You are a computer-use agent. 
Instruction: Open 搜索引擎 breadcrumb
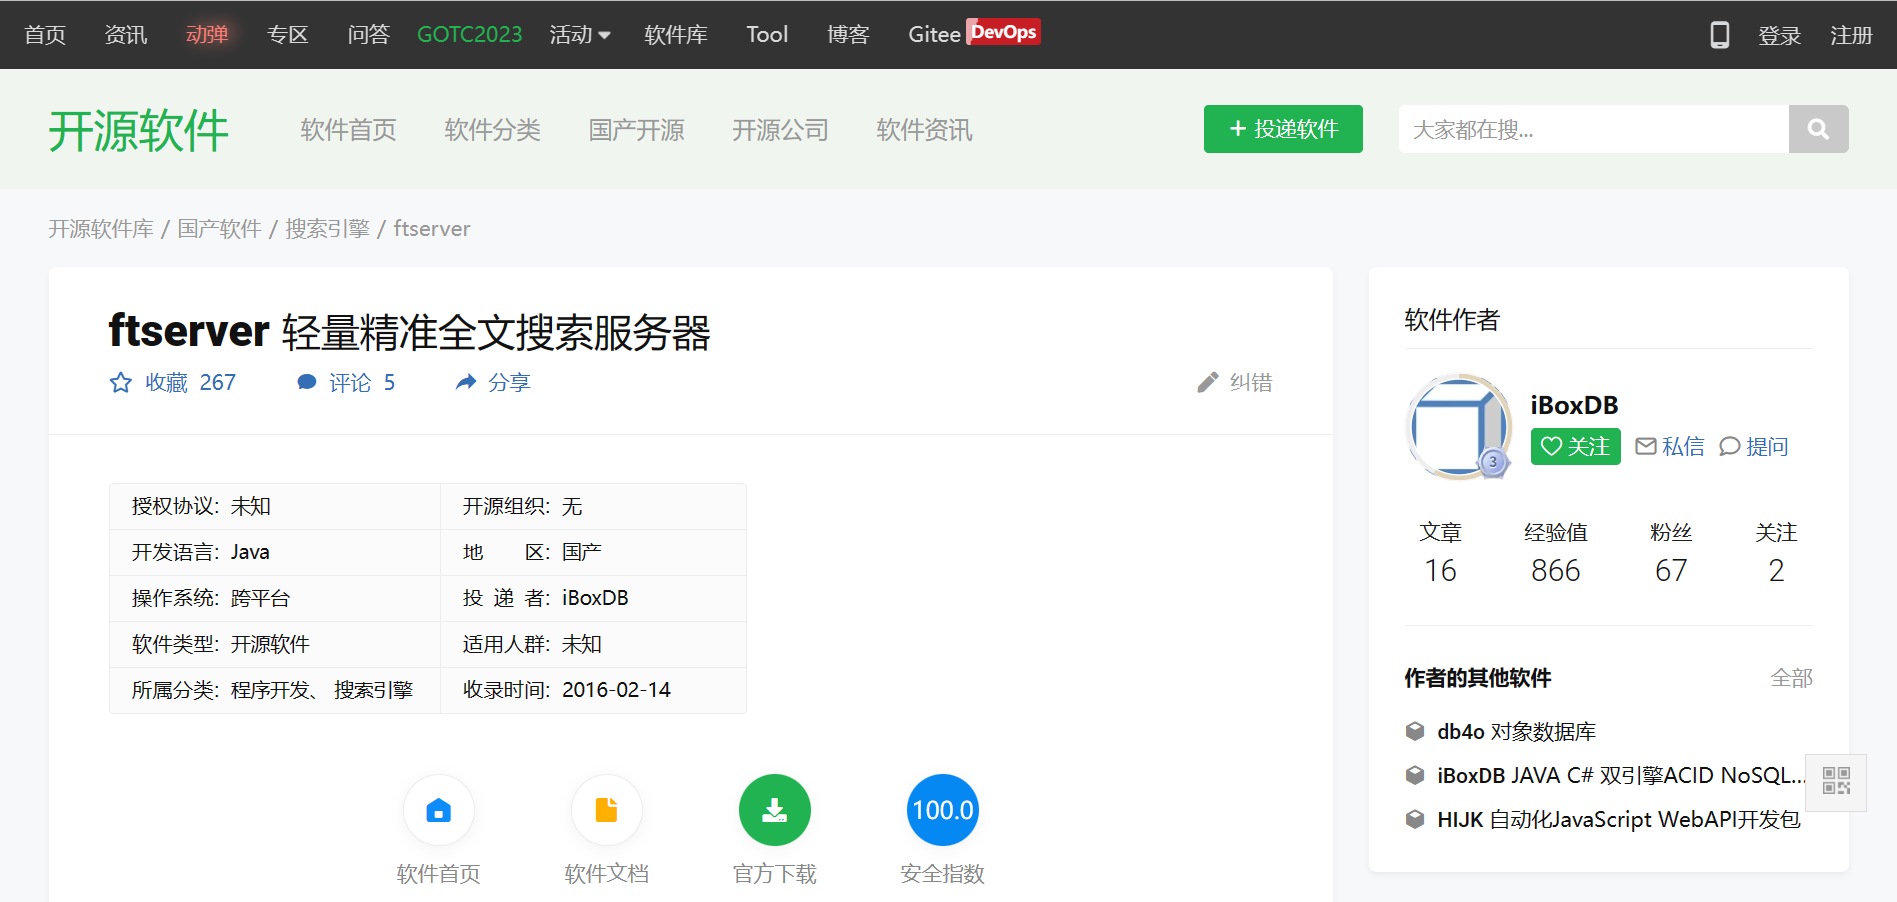(x=328, y=229)
